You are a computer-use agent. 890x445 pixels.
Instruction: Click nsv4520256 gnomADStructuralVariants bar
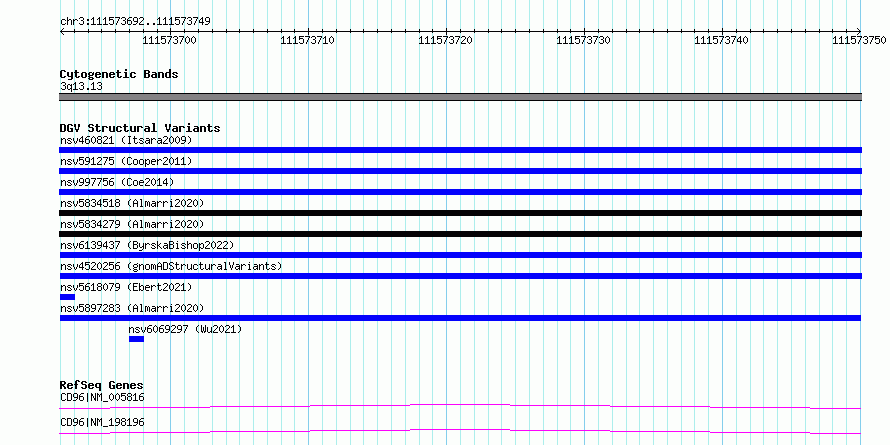pos(460,276)
